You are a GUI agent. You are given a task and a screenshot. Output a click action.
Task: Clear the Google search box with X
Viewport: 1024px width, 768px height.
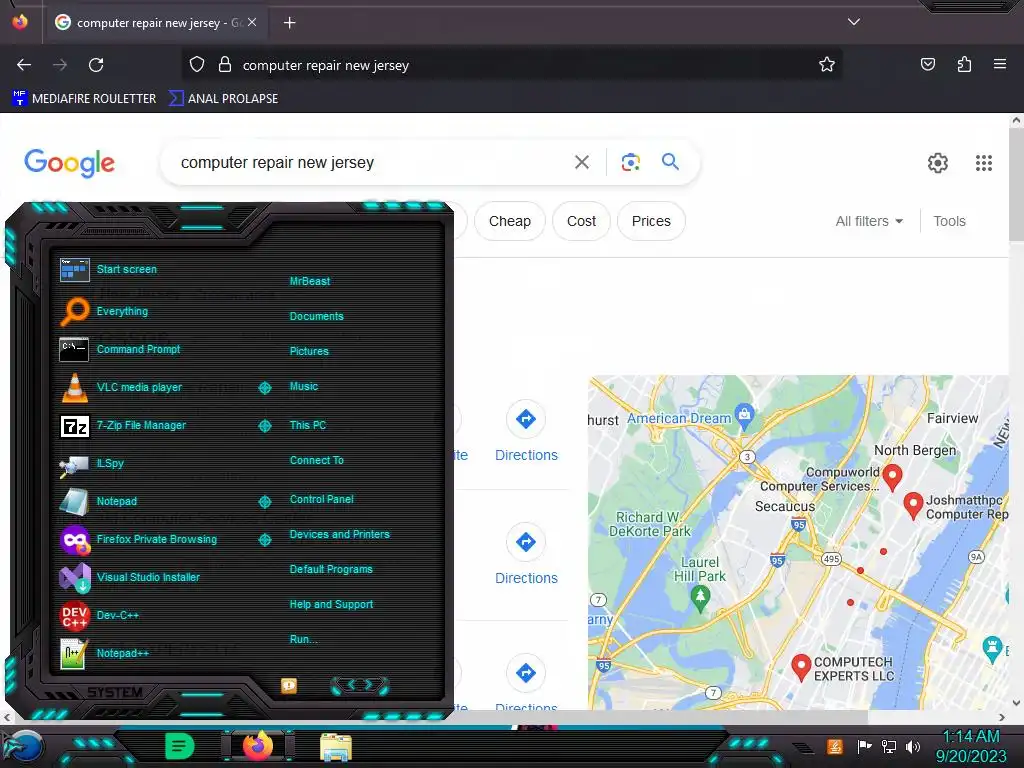(582, 162)
